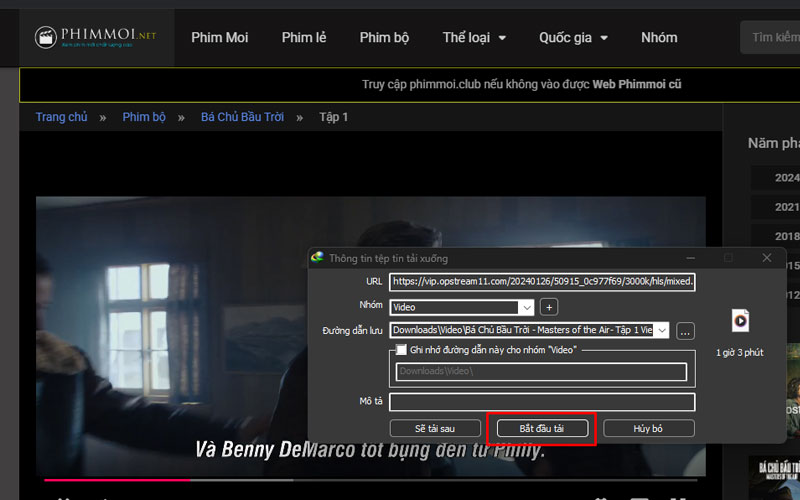Expand the save path dropdown
Screen dimensions: 800x500
click(x=661, y=330)
